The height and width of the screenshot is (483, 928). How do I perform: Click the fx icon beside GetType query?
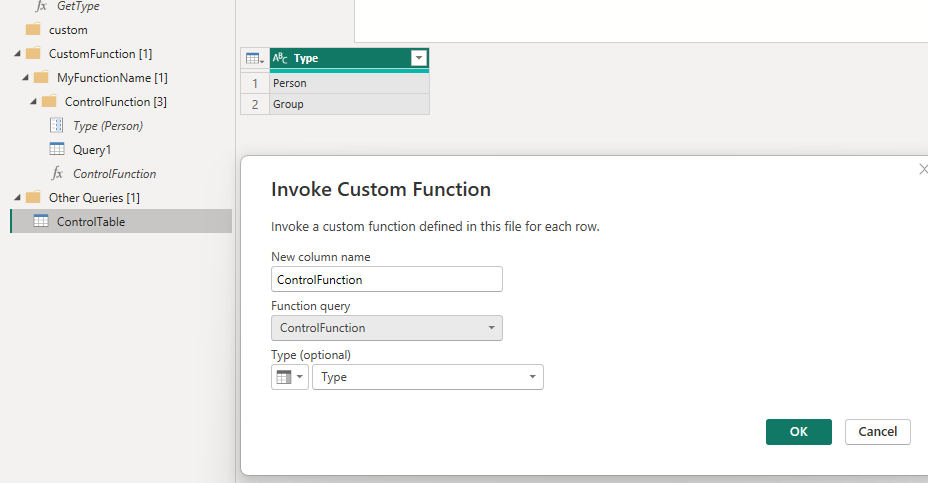41,6
